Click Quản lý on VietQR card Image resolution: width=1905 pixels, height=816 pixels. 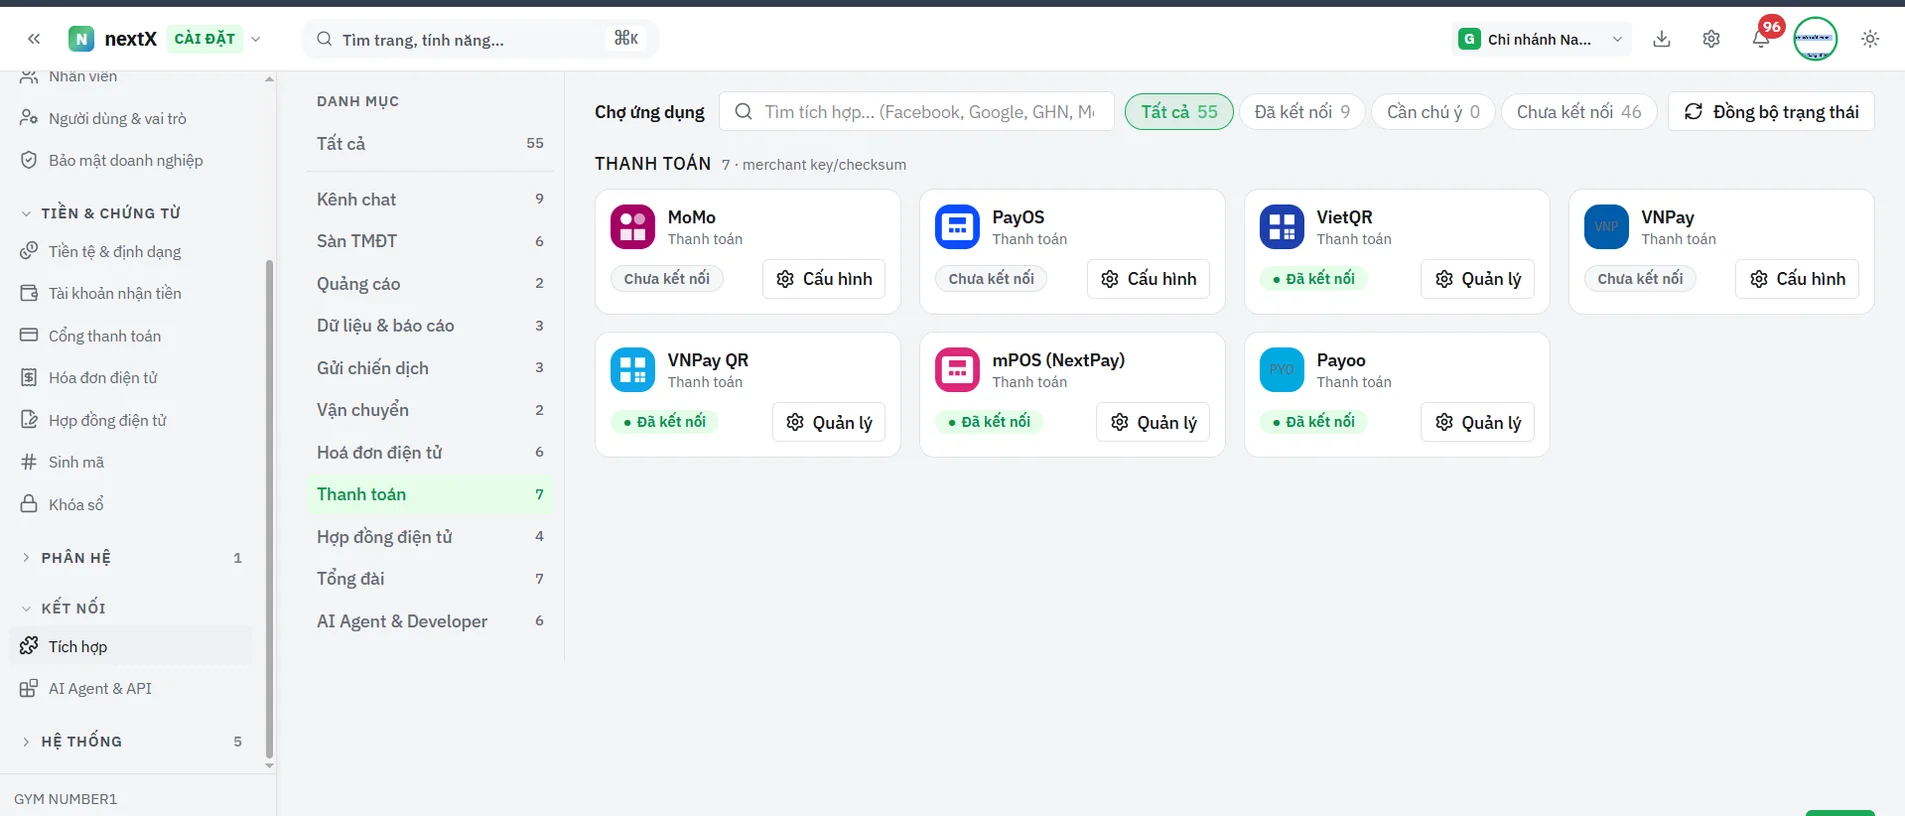[x=1478, y=279]
